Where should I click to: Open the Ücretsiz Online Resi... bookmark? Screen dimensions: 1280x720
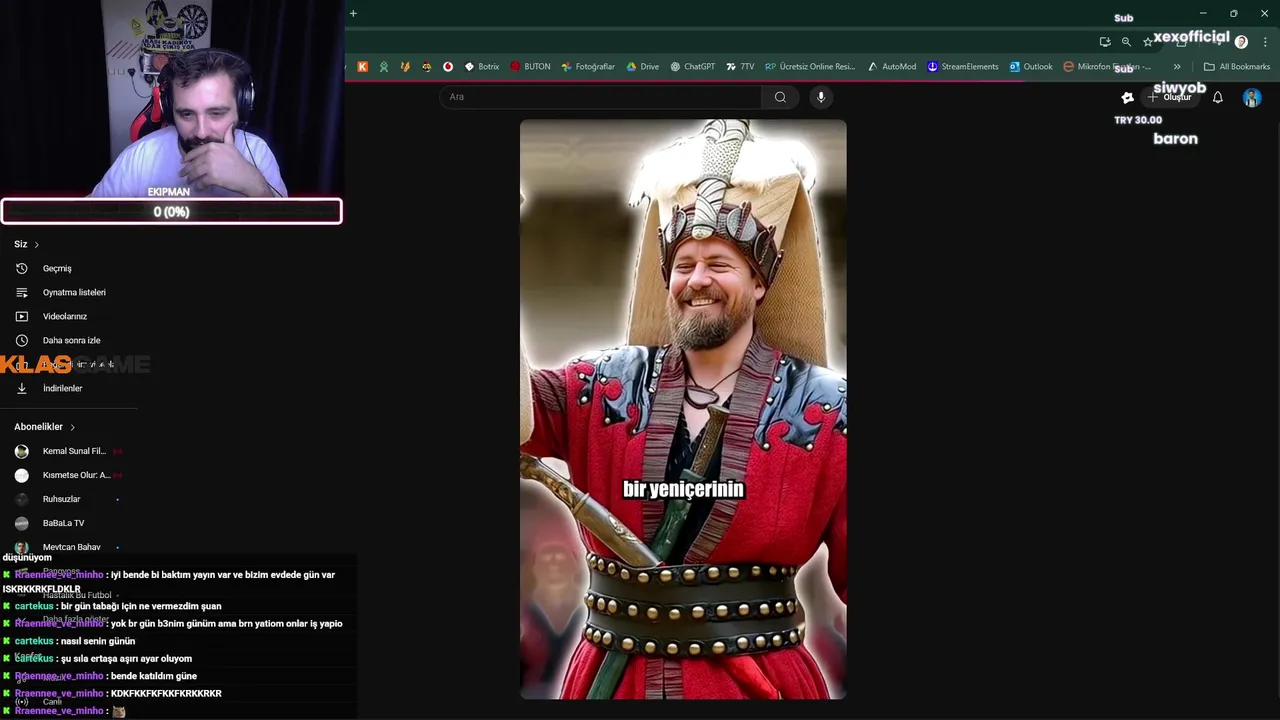(810, 67)
